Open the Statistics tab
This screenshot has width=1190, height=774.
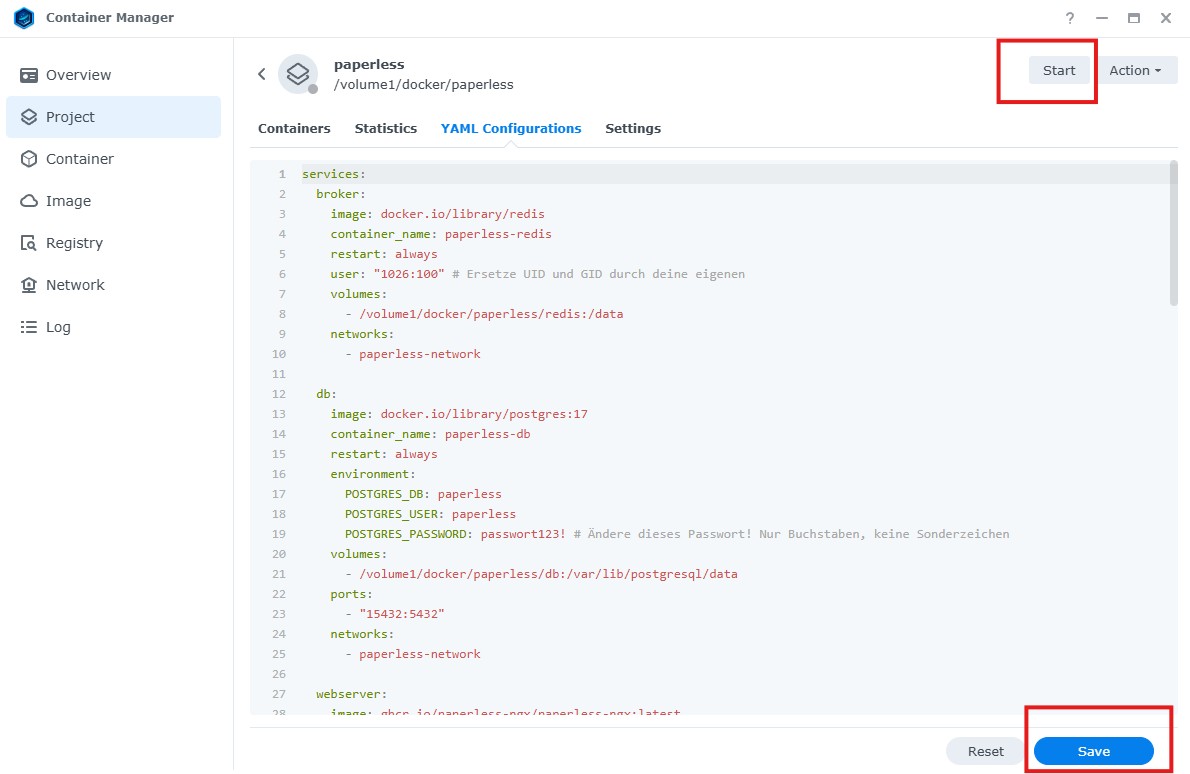[386, 128]
